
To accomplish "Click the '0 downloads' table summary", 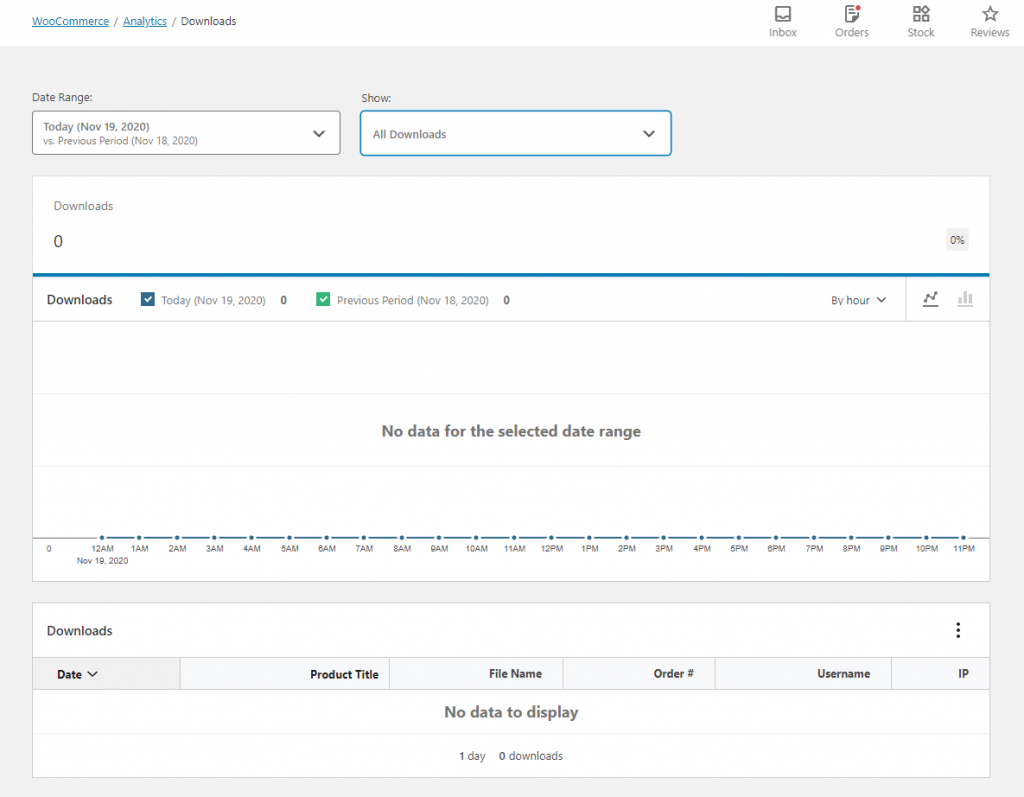I will [x=530, y=756].
